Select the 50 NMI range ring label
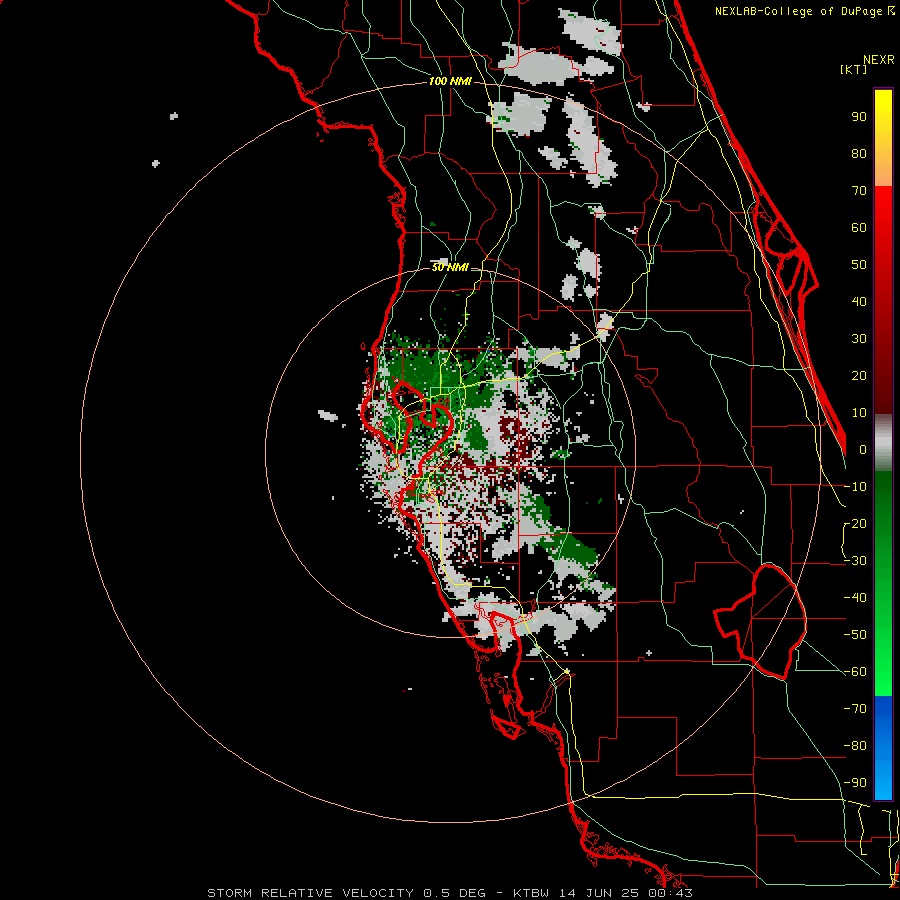Screen dimensions: 900x900 point(450,267)
